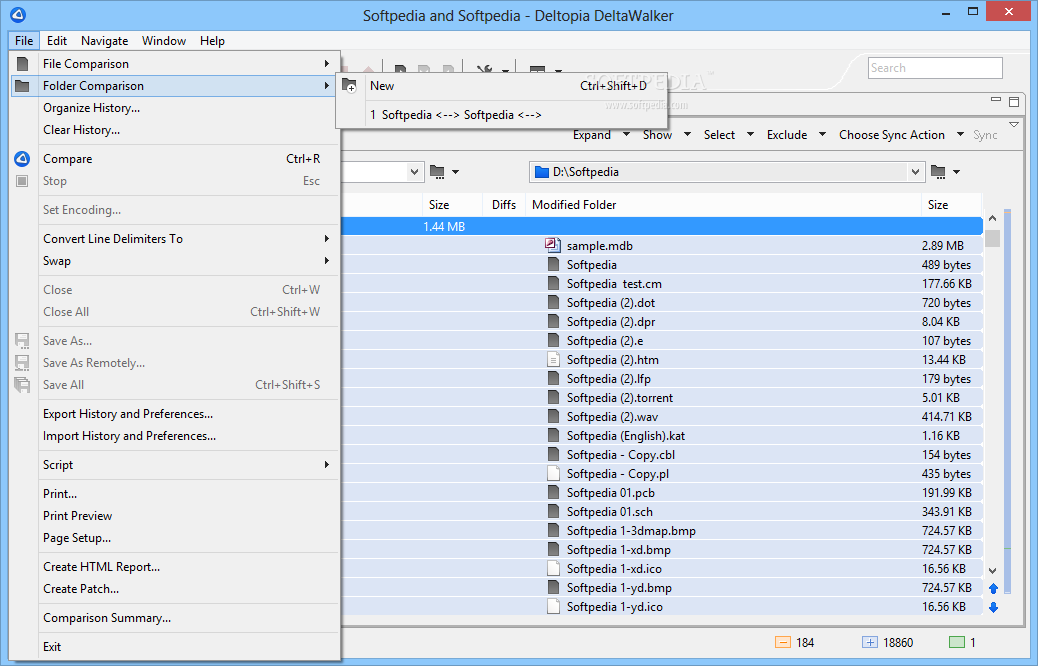Click the blue down arrow next difference icon
Screen dimensions: 1038x666
pos(994,607)
